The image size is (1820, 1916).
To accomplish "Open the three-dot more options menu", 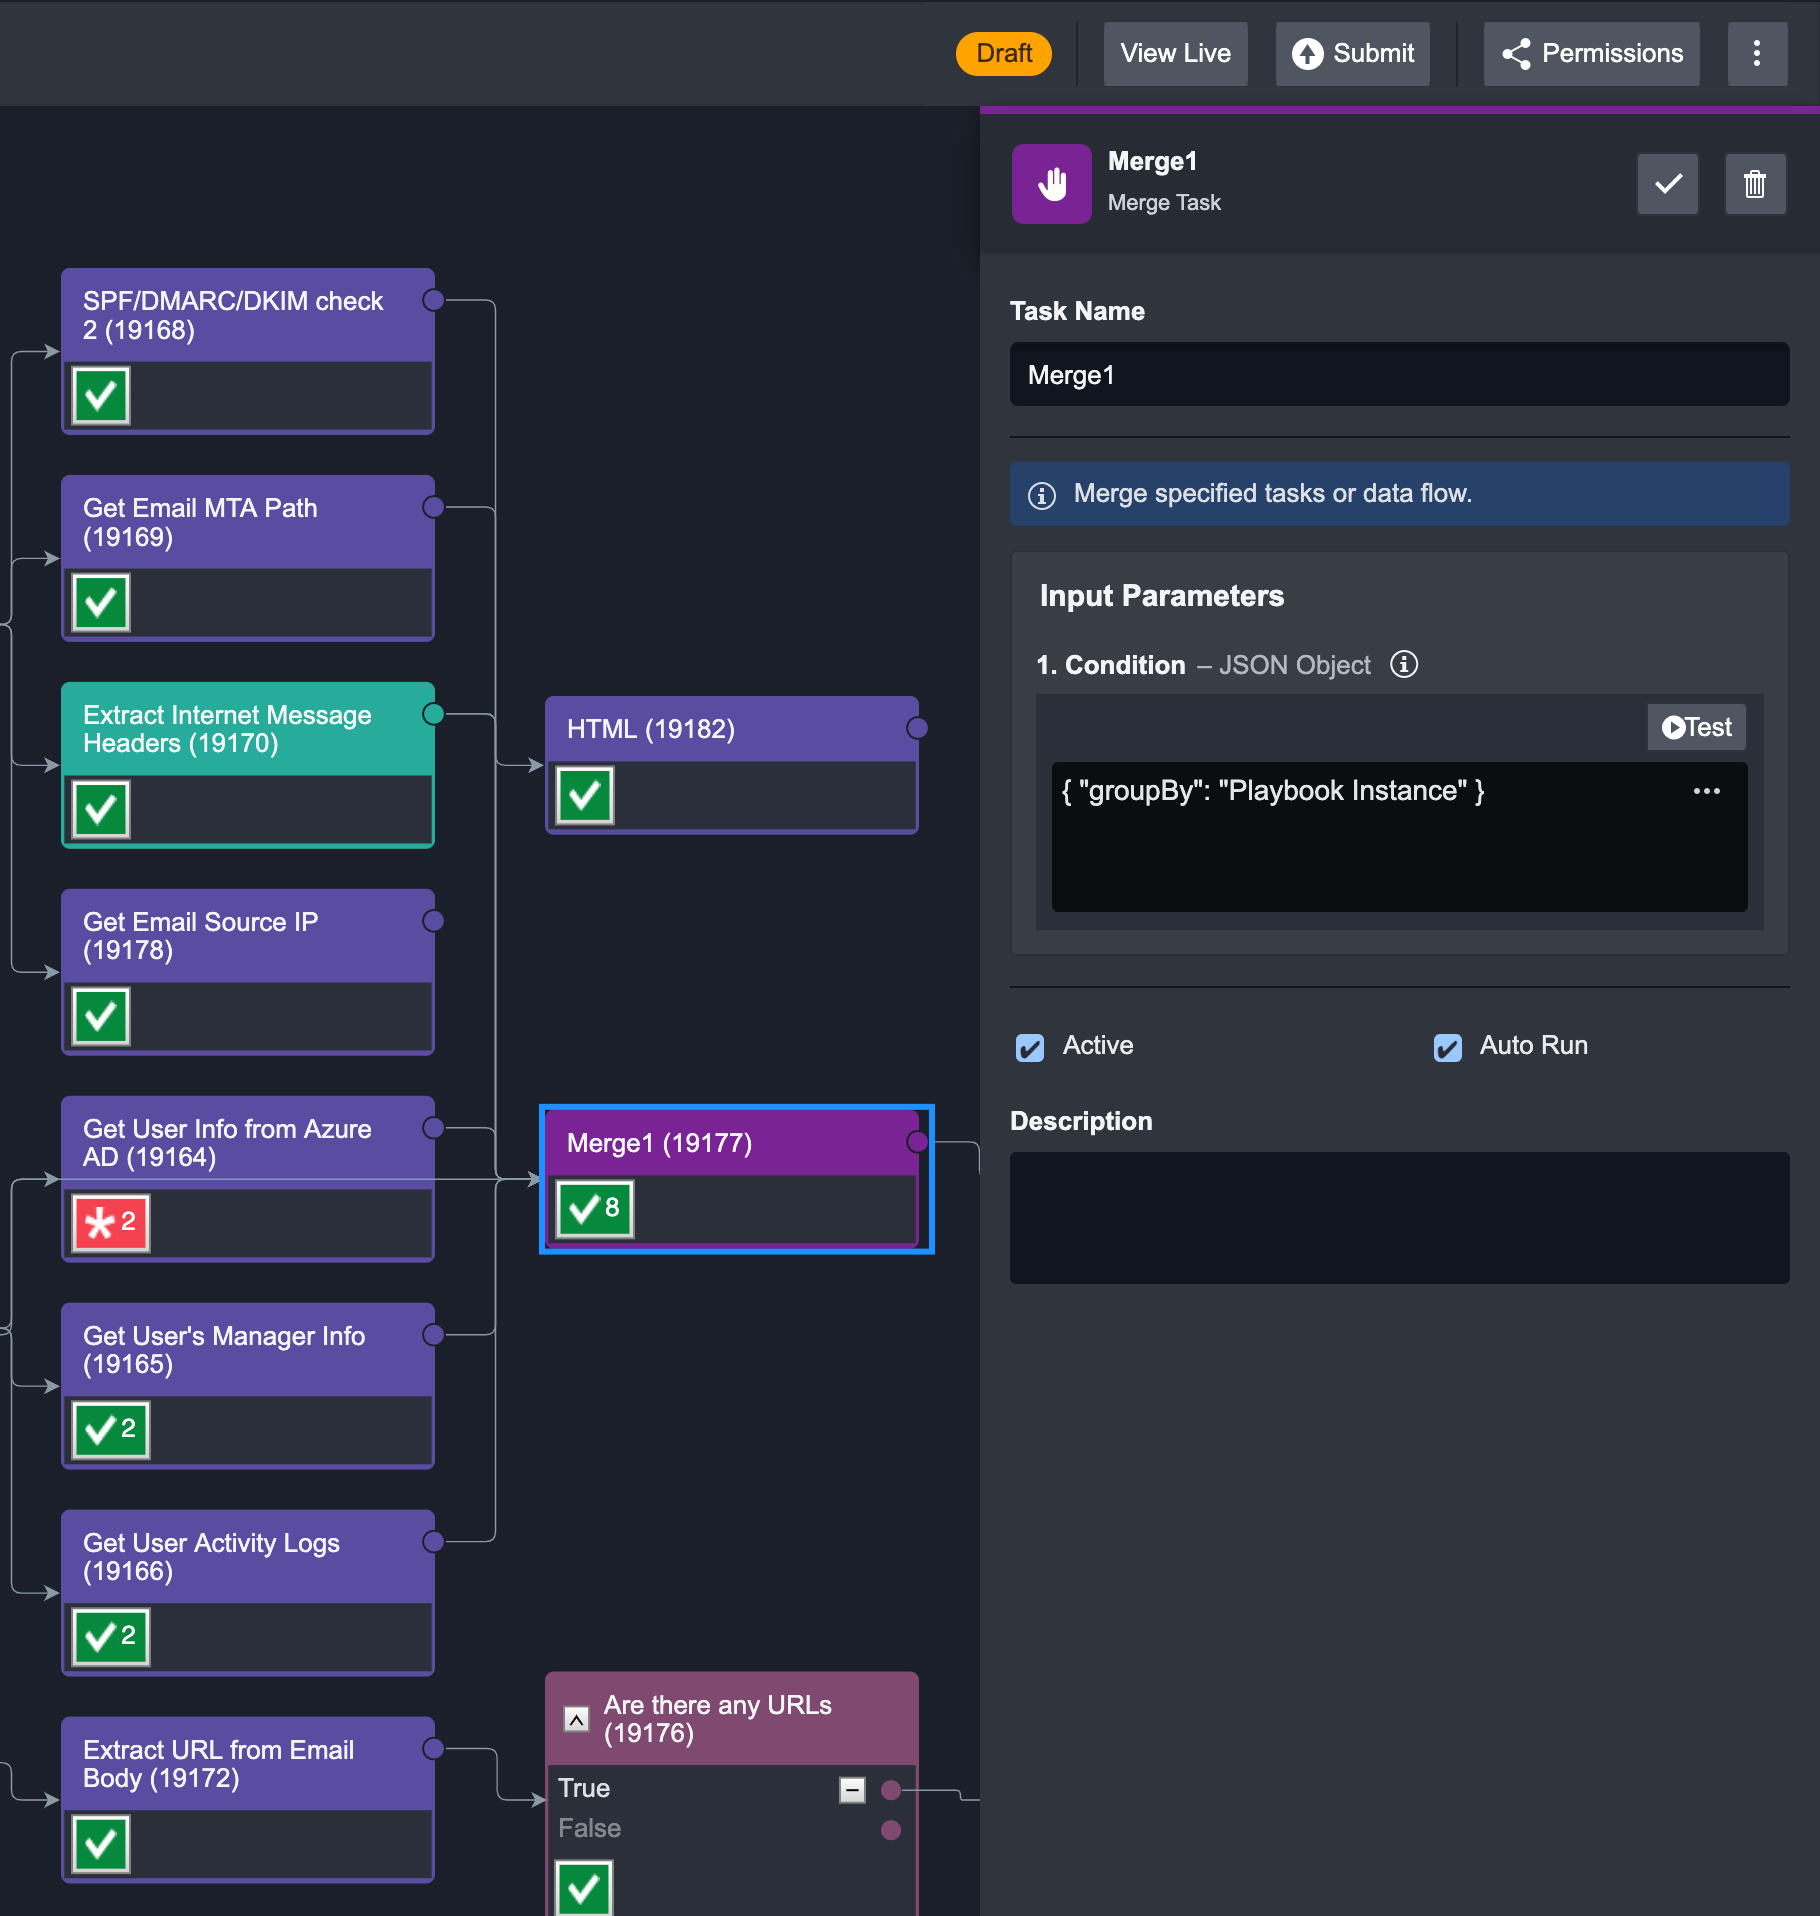I will tap(1757, 54).
